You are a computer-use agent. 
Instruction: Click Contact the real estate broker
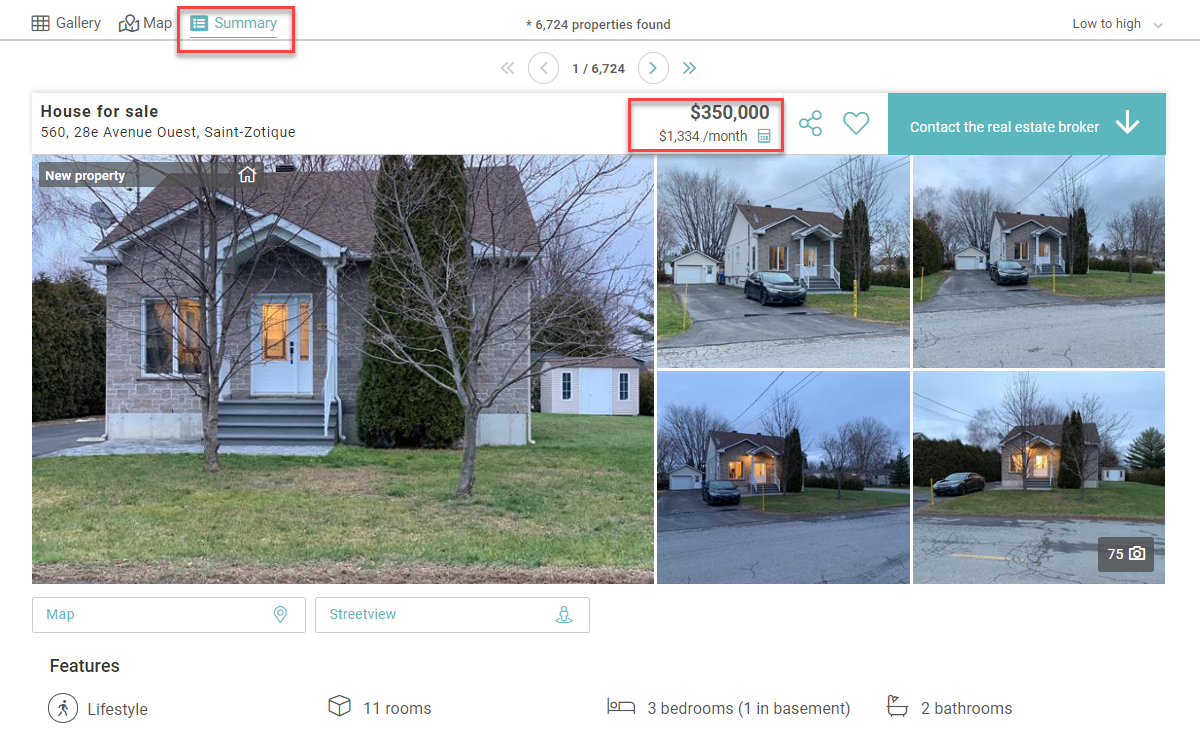point(1027,124)
